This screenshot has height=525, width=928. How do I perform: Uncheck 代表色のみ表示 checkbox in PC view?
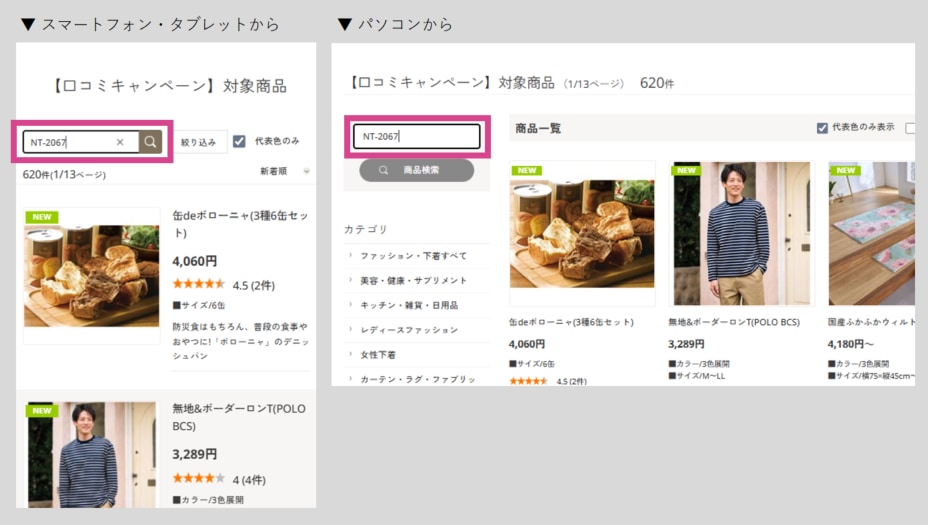[822, 128]
